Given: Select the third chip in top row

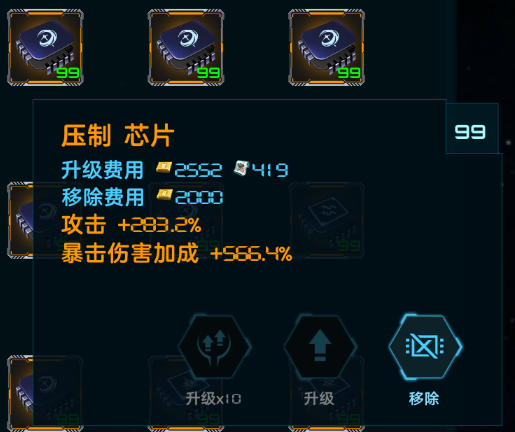Looking at the screenshot, I should [x=327, y=48].
